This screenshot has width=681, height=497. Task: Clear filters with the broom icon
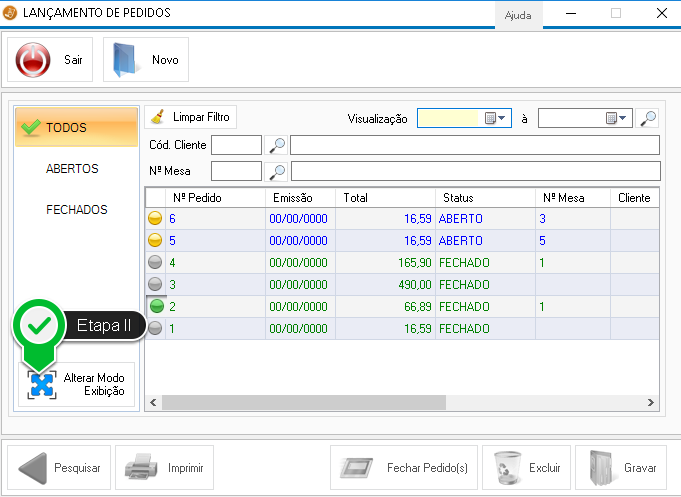[157, 117]
